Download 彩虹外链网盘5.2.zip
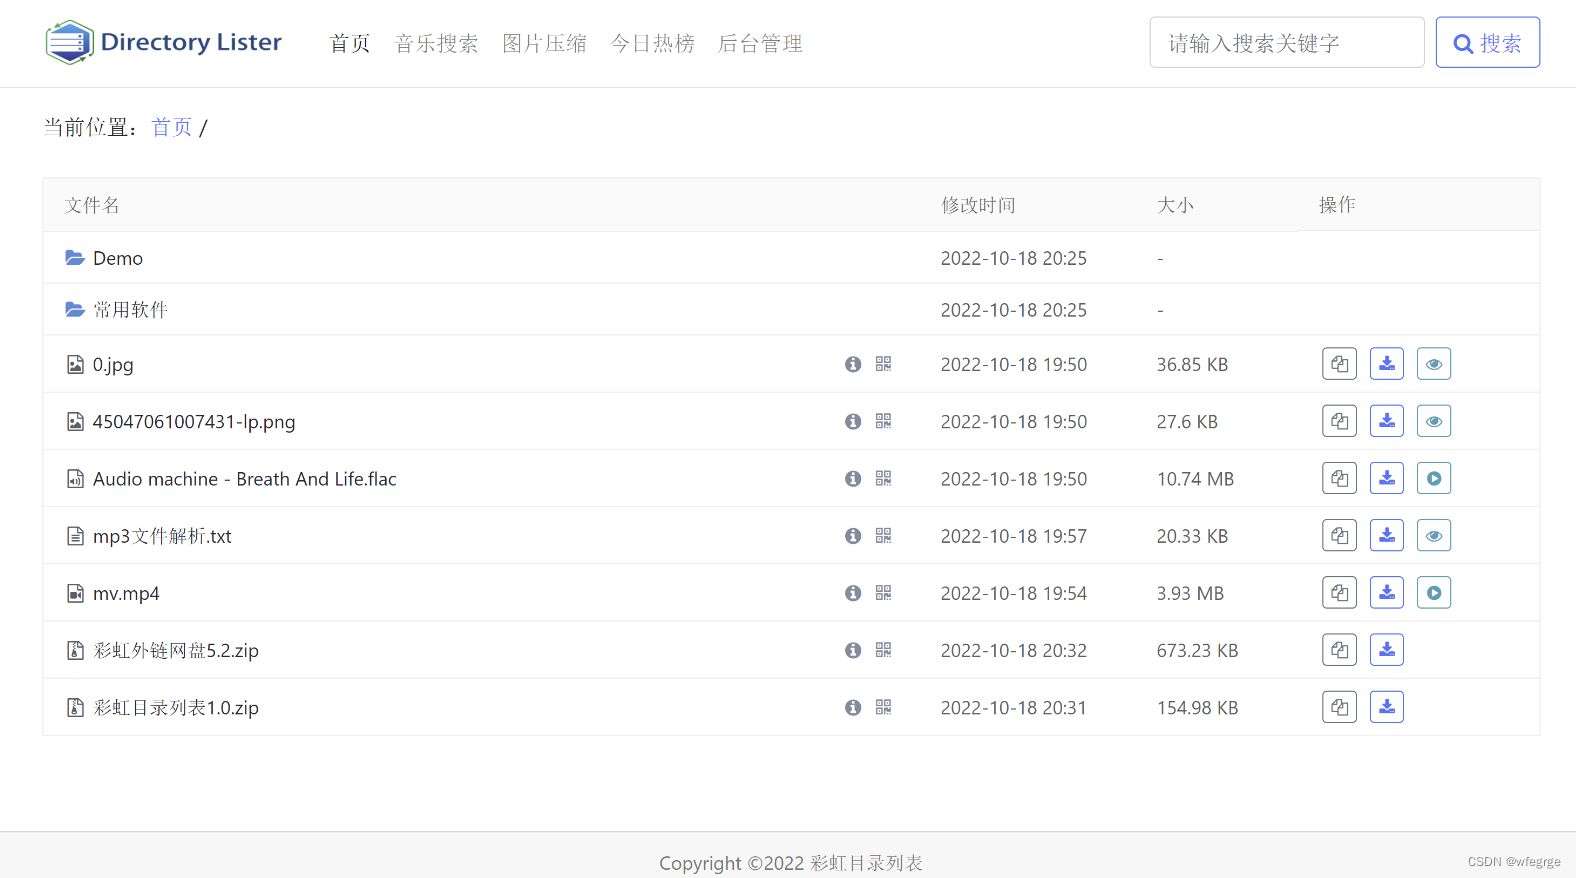 coord(1386,650)
